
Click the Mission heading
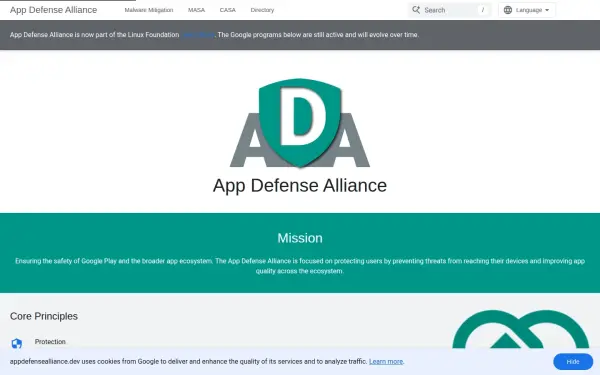[x=300, y=238]
